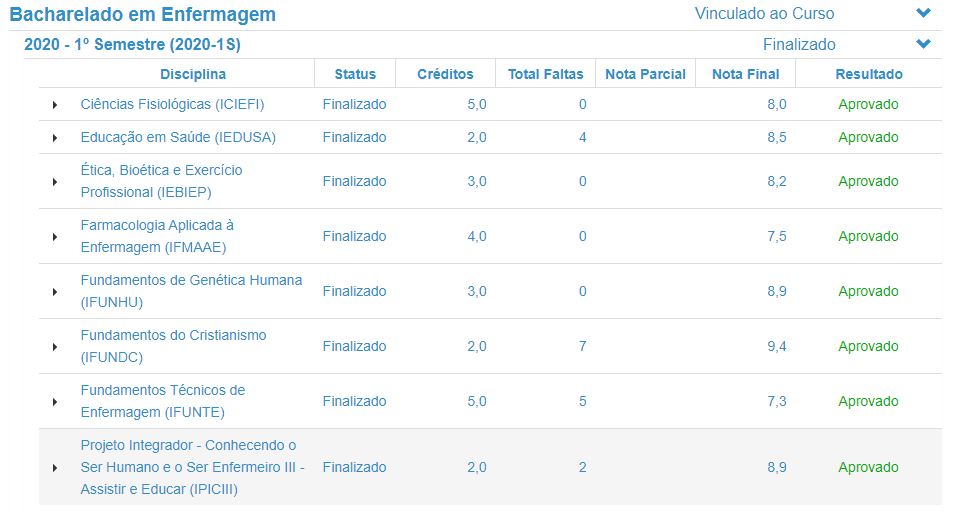Select the Bacharelado em Enfermagem course title

[x=142, y=14]
